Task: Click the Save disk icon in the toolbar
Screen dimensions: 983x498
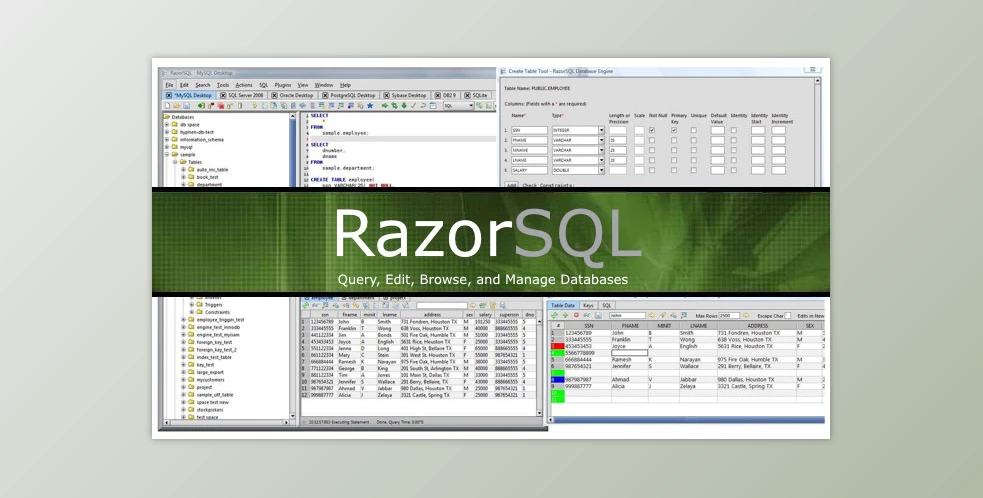Action: tap(186, 106)
